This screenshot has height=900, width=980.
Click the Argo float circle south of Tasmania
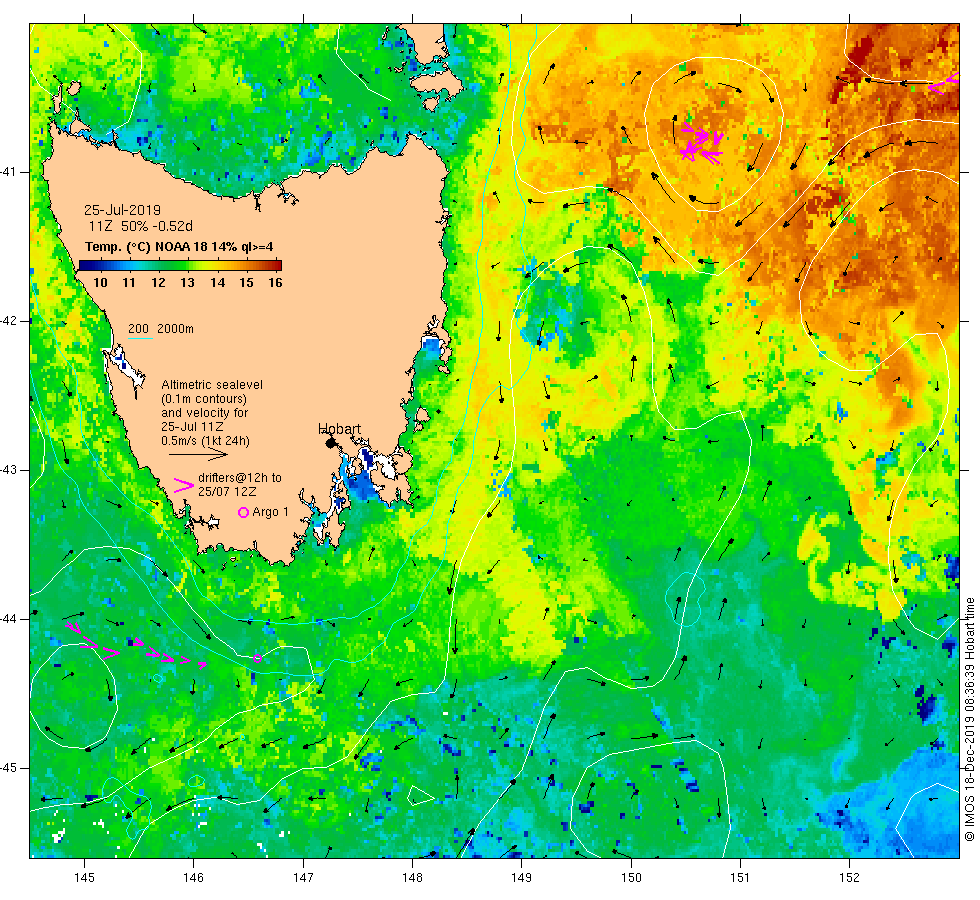258,658
